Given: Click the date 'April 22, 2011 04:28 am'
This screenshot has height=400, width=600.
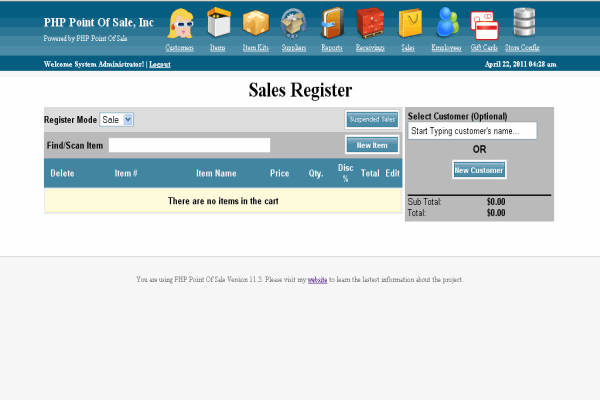Looking at the screenshot, I should coord(520,64).
